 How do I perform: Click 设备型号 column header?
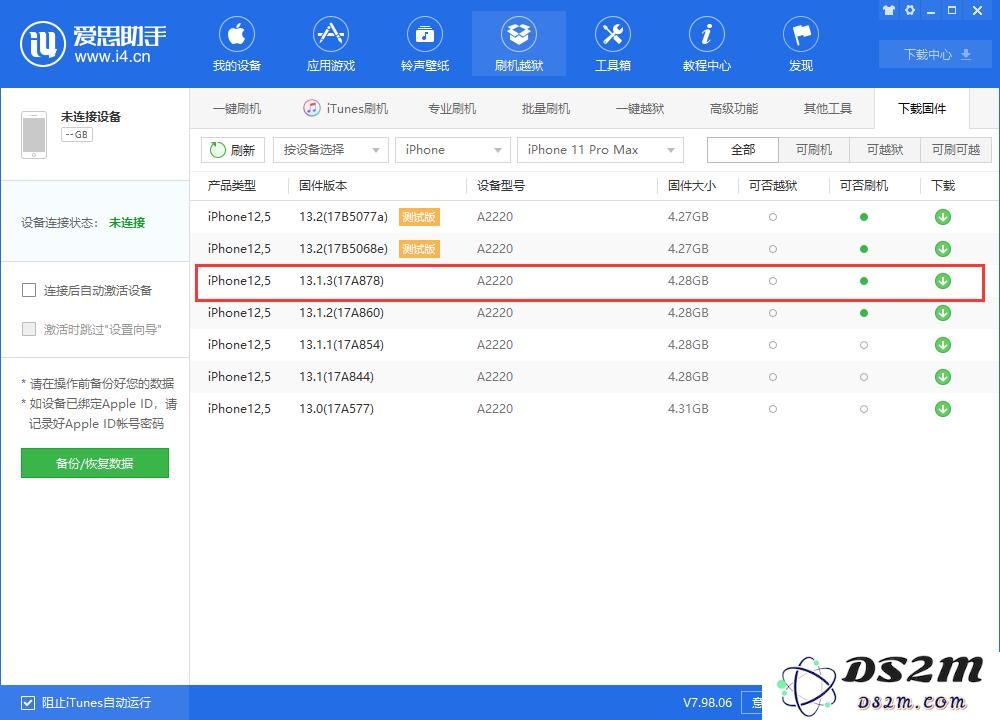(501, 186)
